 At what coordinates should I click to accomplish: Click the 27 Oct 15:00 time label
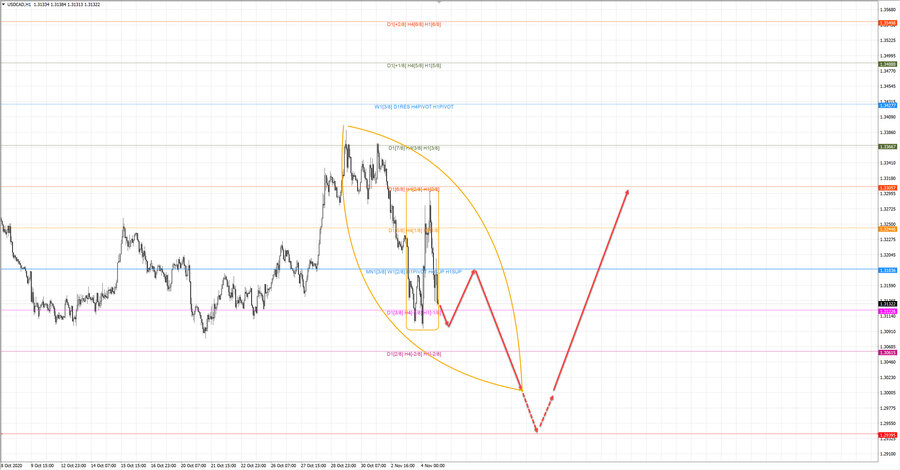[x=314, y=465]
